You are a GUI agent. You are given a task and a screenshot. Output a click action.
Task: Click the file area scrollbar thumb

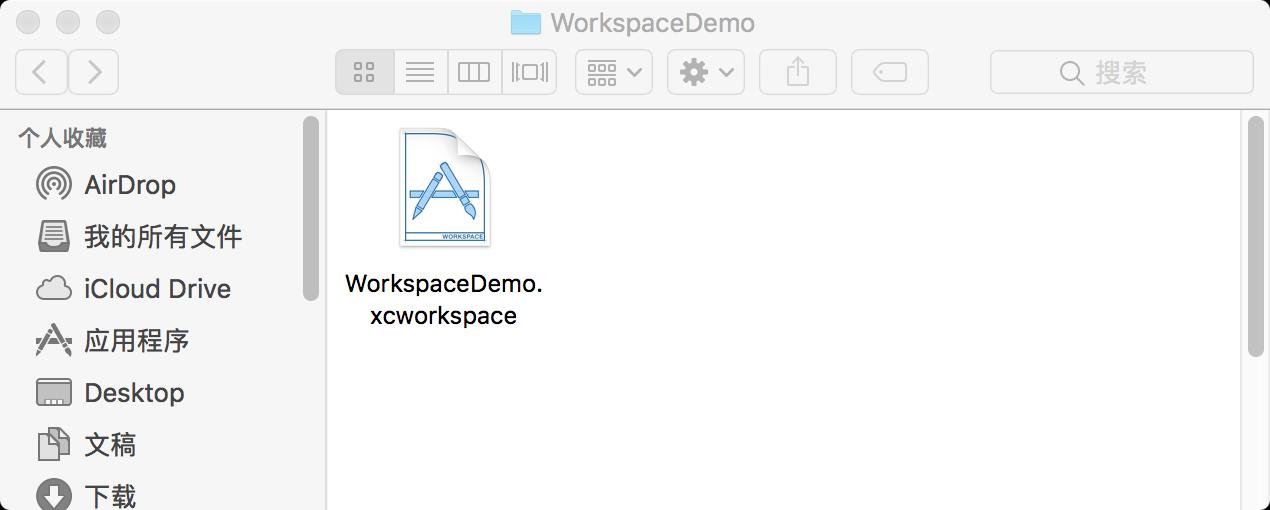point(1257,236)
